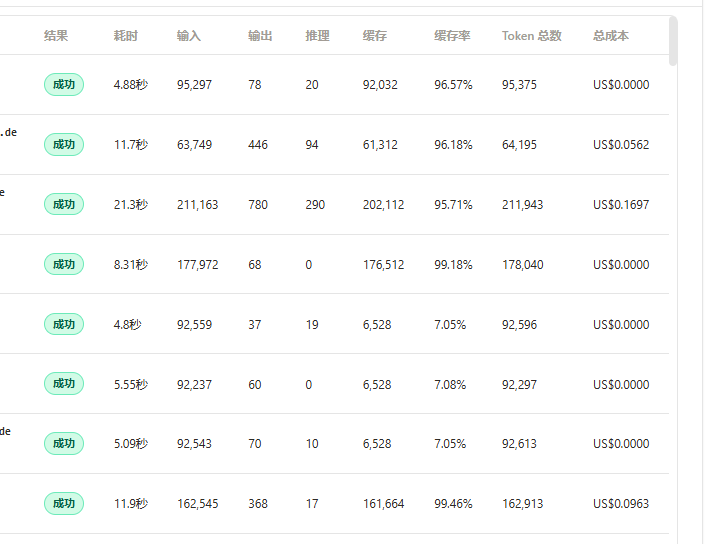Click the 成功 badge in the 21.3秒 row
The height and width of the screenshot is (544, 710).
click(64, 204)
